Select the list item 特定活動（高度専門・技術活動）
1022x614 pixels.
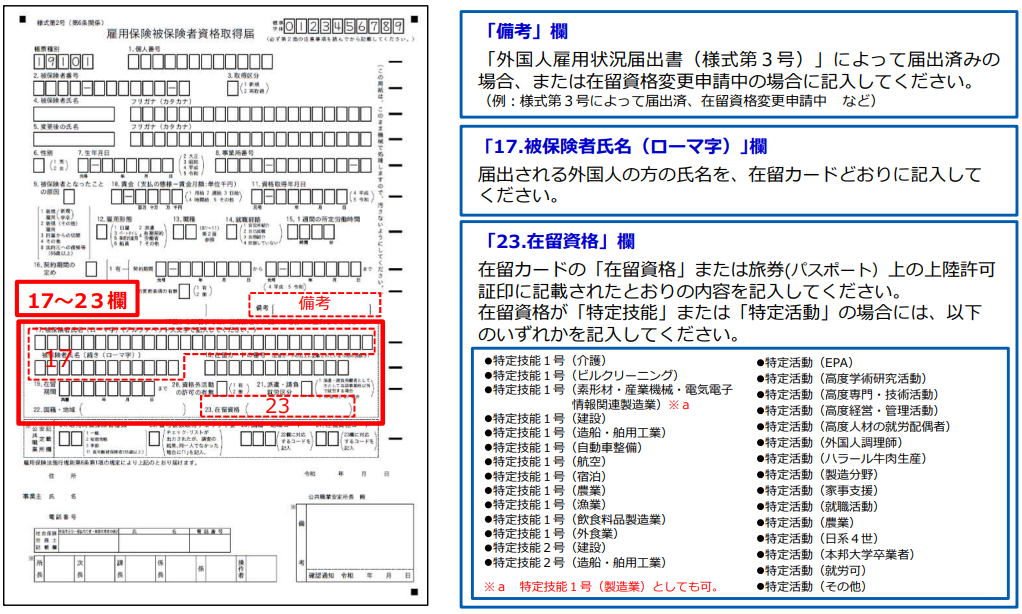pyautogui.click(x=847, y=394)
